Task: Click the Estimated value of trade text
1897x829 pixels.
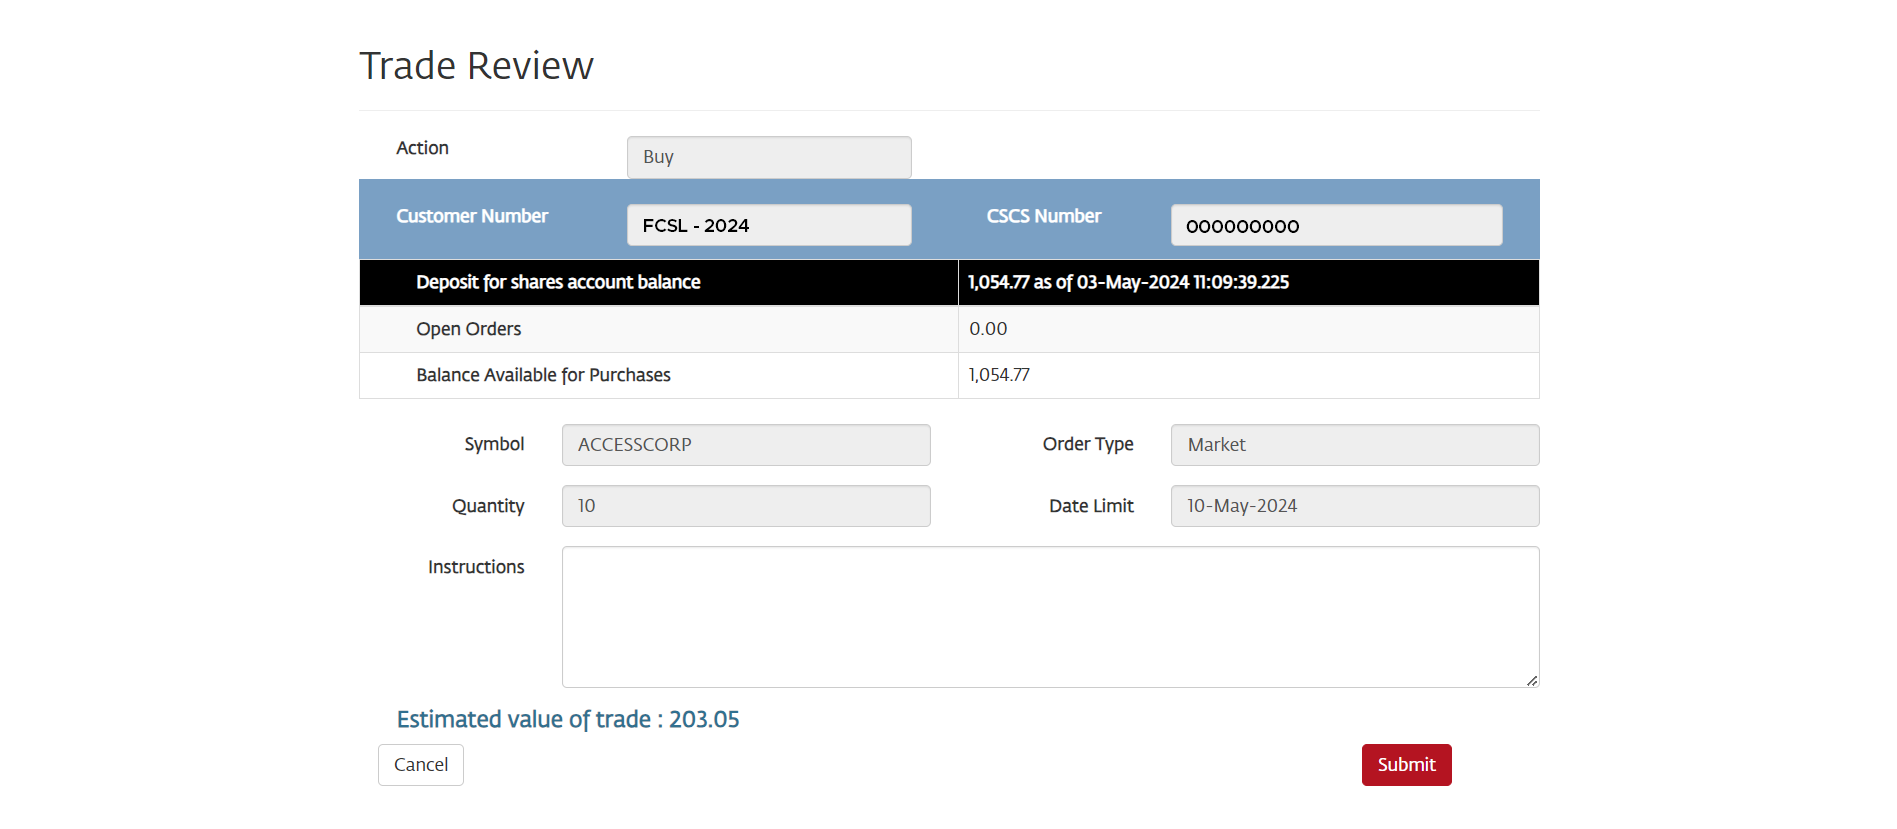Action: click(x=567, y=720)
